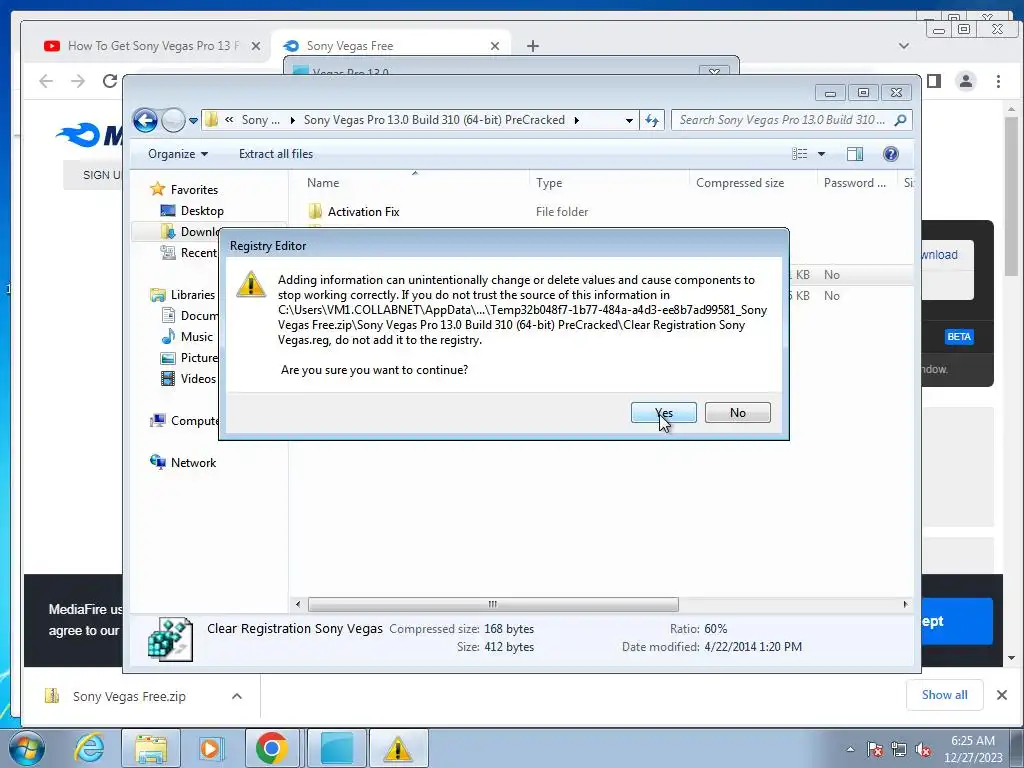Sort by Type column
Viewport: 1024px width, 768px height.
[x=549, y=184]
